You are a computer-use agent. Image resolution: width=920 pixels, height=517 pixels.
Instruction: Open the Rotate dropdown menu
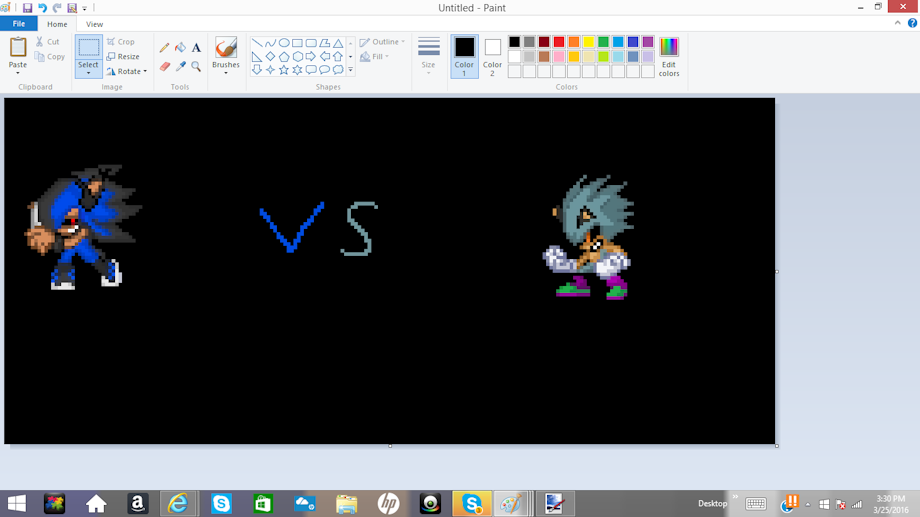[x=127, y=72]
